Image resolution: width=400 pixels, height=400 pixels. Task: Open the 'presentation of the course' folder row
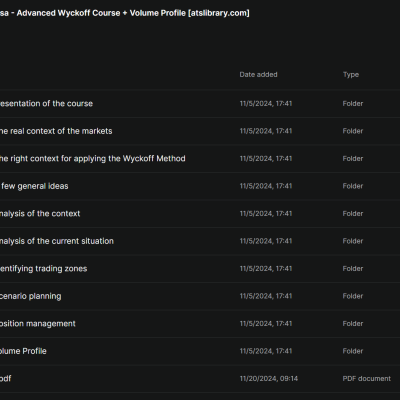pos(200,103)
